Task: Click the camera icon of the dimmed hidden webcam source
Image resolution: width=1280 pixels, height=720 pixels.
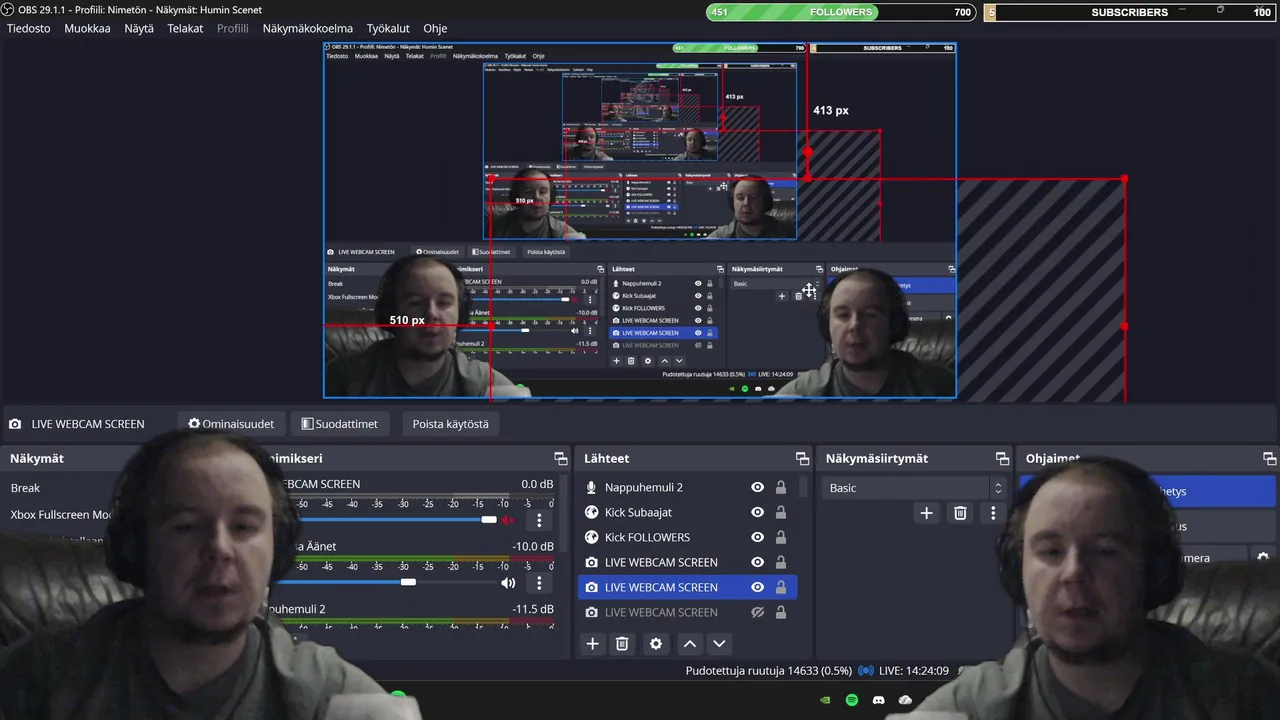Action: [x=591, y=612]
